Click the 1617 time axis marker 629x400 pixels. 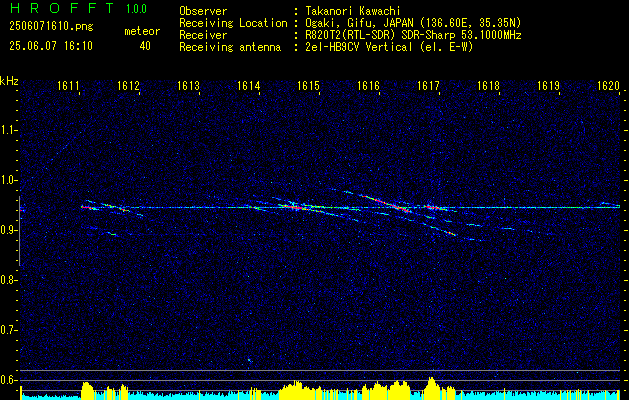click(x=428, y=85)
